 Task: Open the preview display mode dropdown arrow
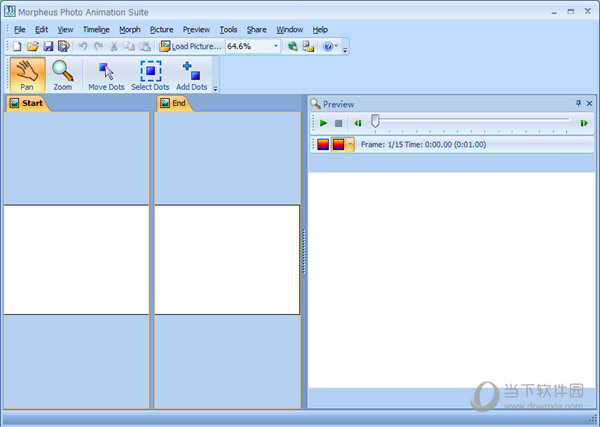(x=350, y=145)
